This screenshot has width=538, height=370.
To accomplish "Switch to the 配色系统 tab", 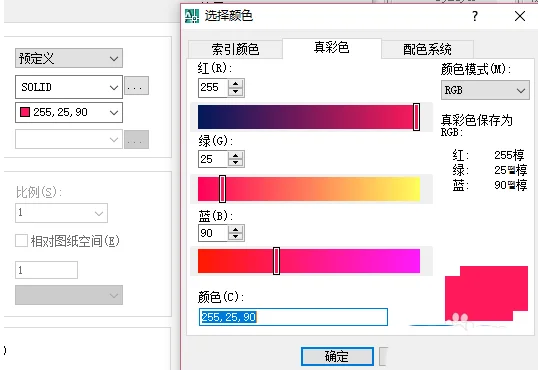I will [427, 49].
